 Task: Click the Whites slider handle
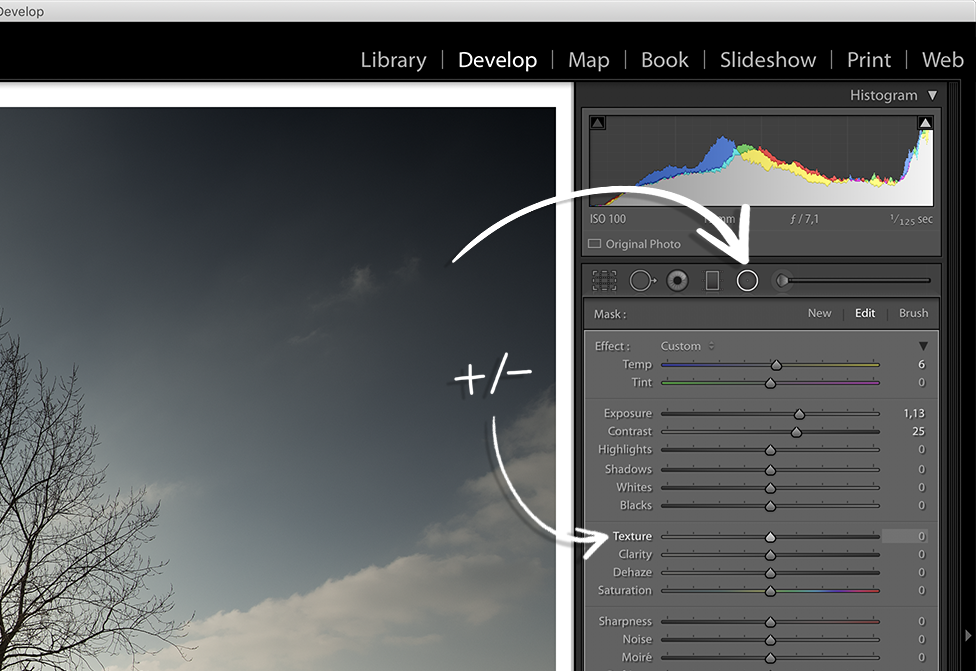pos(771,488)
